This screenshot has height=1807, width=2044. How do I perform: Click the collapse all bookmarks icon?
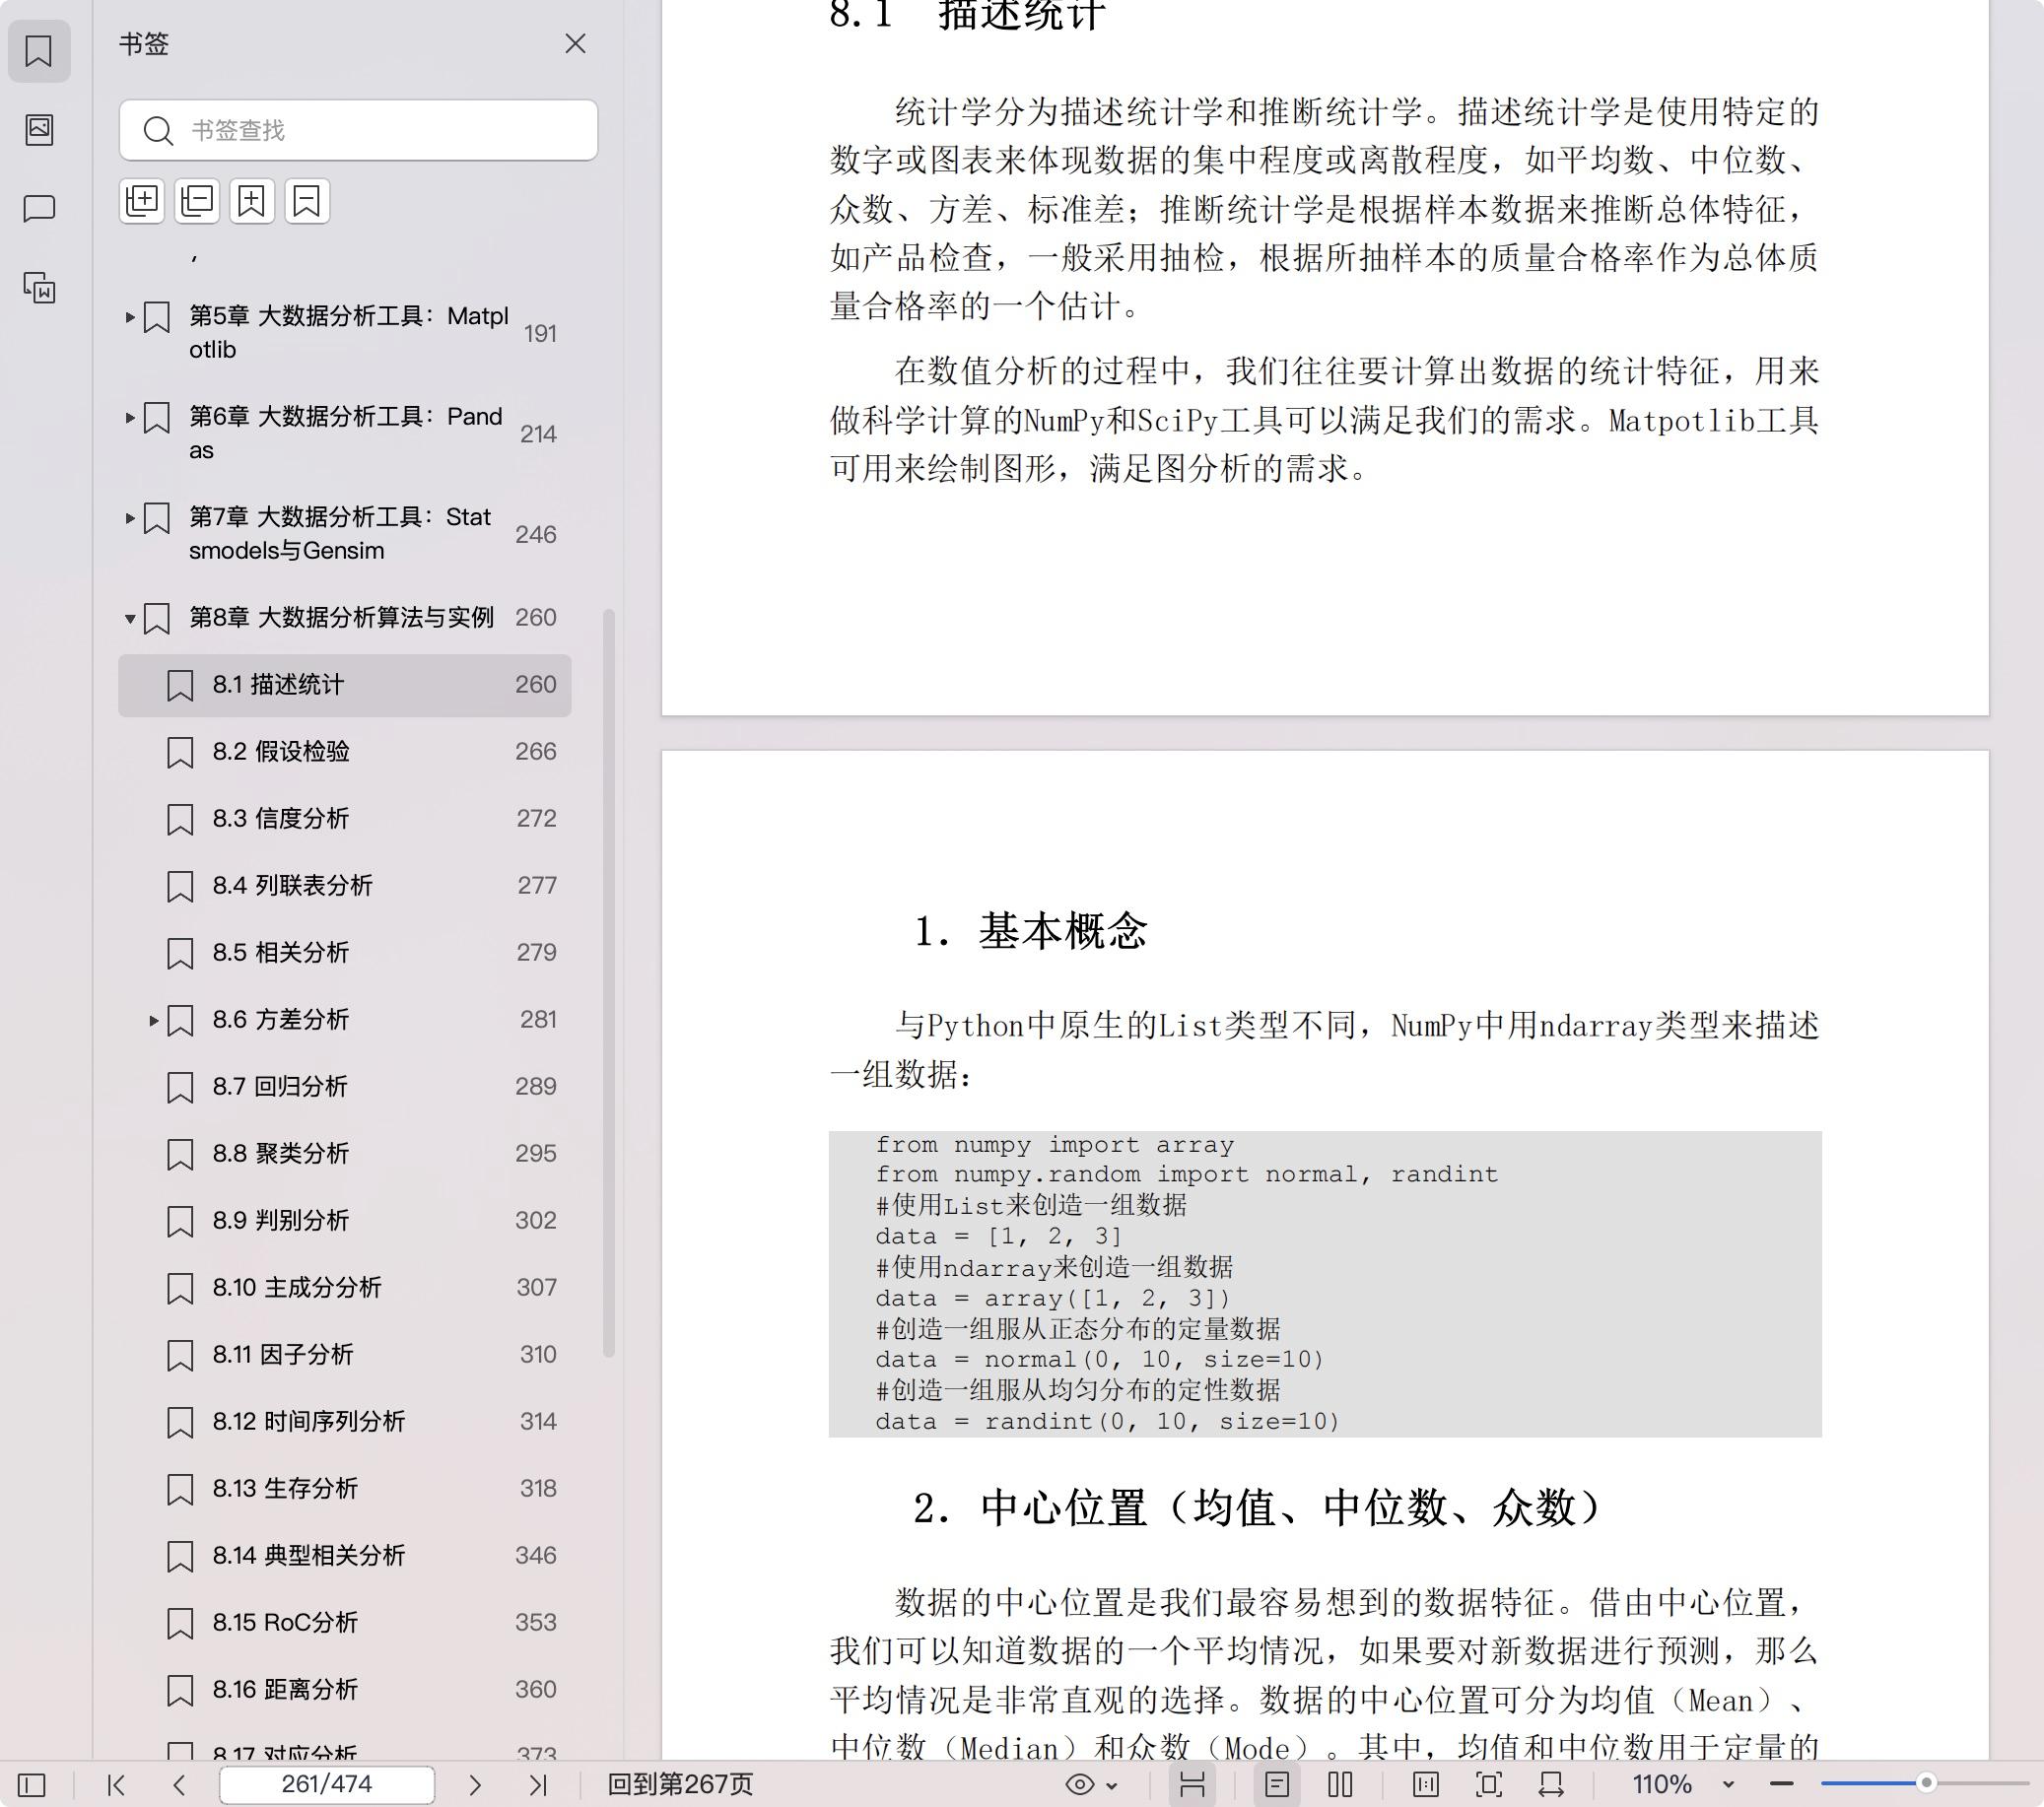197,201
